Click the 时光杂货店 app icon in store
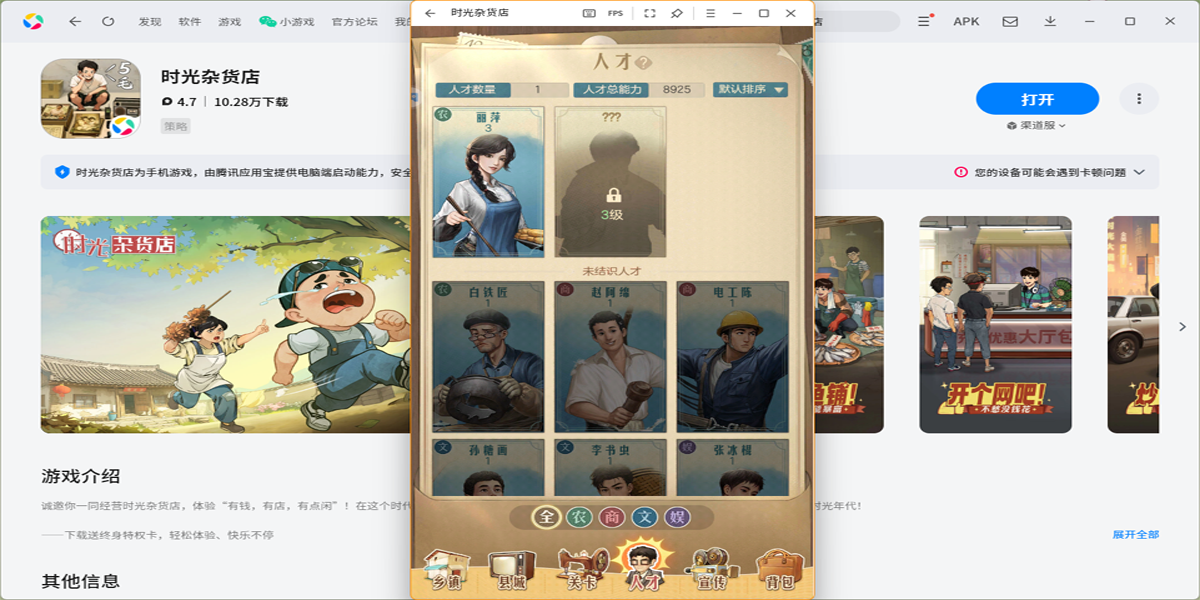This screenshot has height=600, width=1200. coord(90,98)
